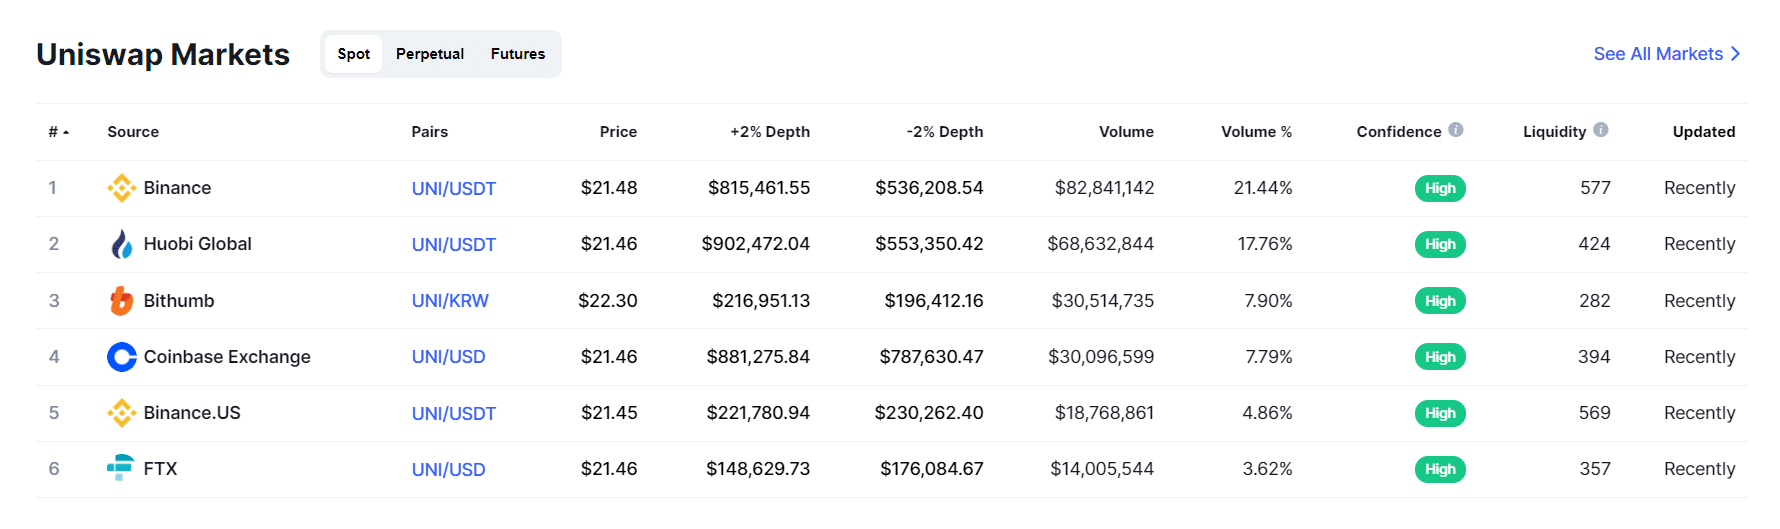1780x529 pixels.
Task: Sort by Liquidity column header
Action: pos(1554,132)
